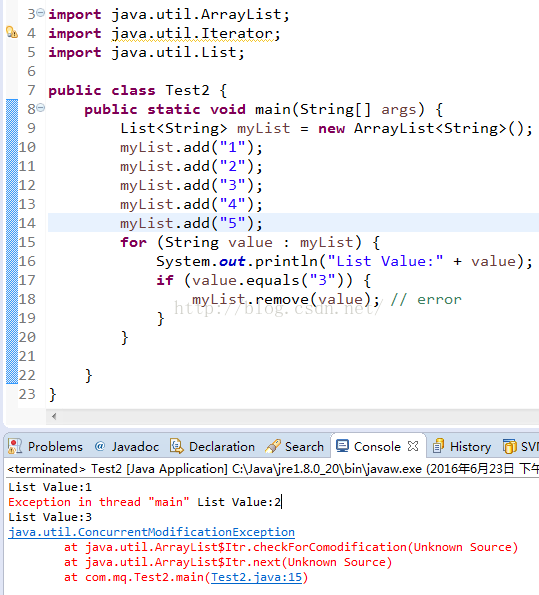This screenshot has height=595, width=539.
Task: Follow the Test2.java:15 stack trace link
Action: tap(256, 577)
